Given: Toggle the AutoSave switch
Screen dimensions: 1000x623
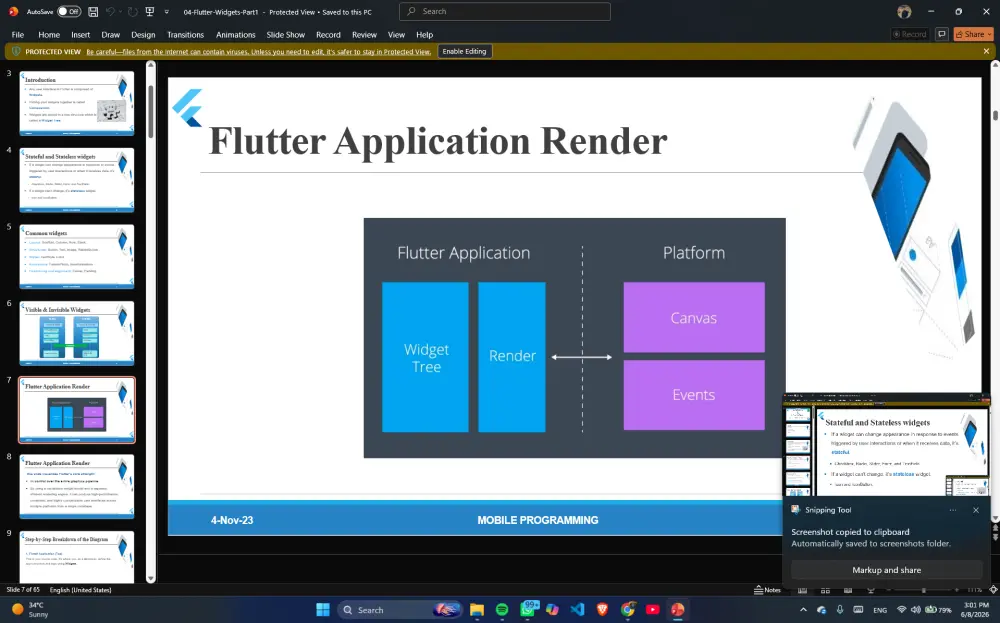Looking at the screenshot, I should [68, 11].
